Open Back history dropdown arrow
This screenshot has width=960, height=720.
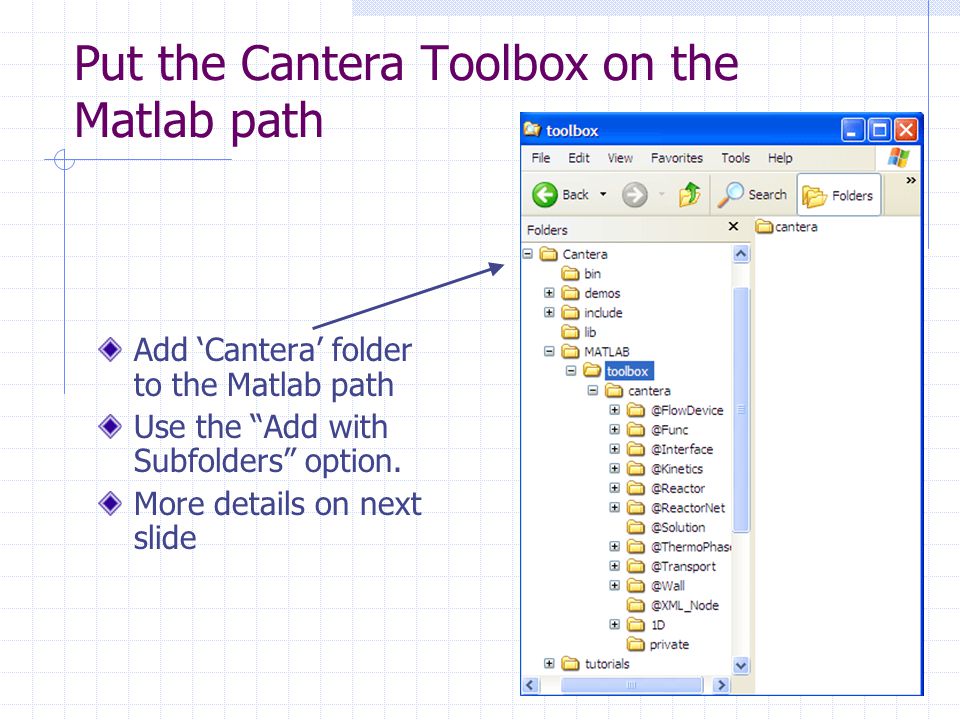click(603, 195)
